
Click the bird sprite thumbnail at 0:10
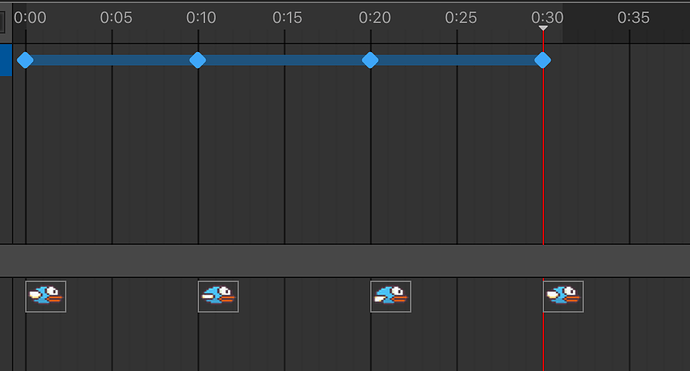[218, 297]
